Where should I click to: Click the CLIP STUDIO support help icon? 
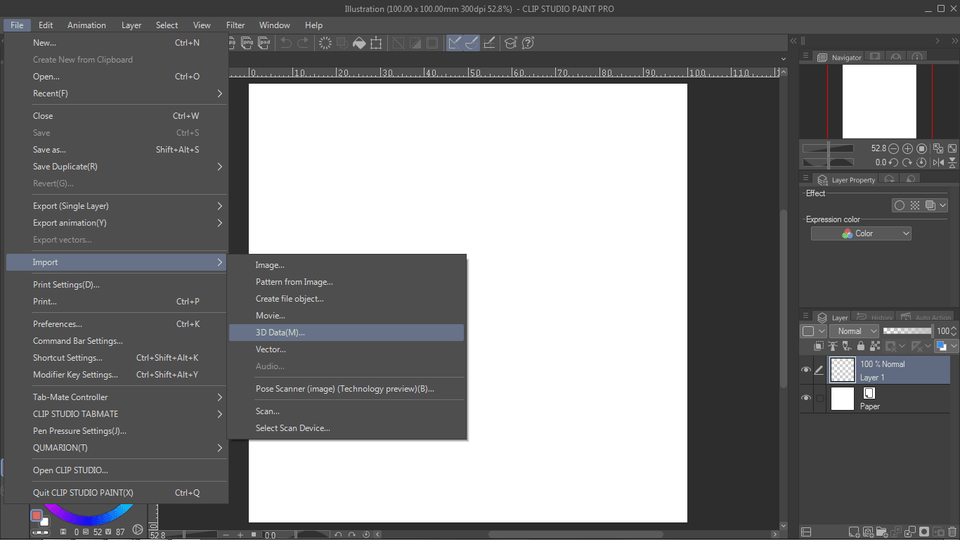(528, 43)
